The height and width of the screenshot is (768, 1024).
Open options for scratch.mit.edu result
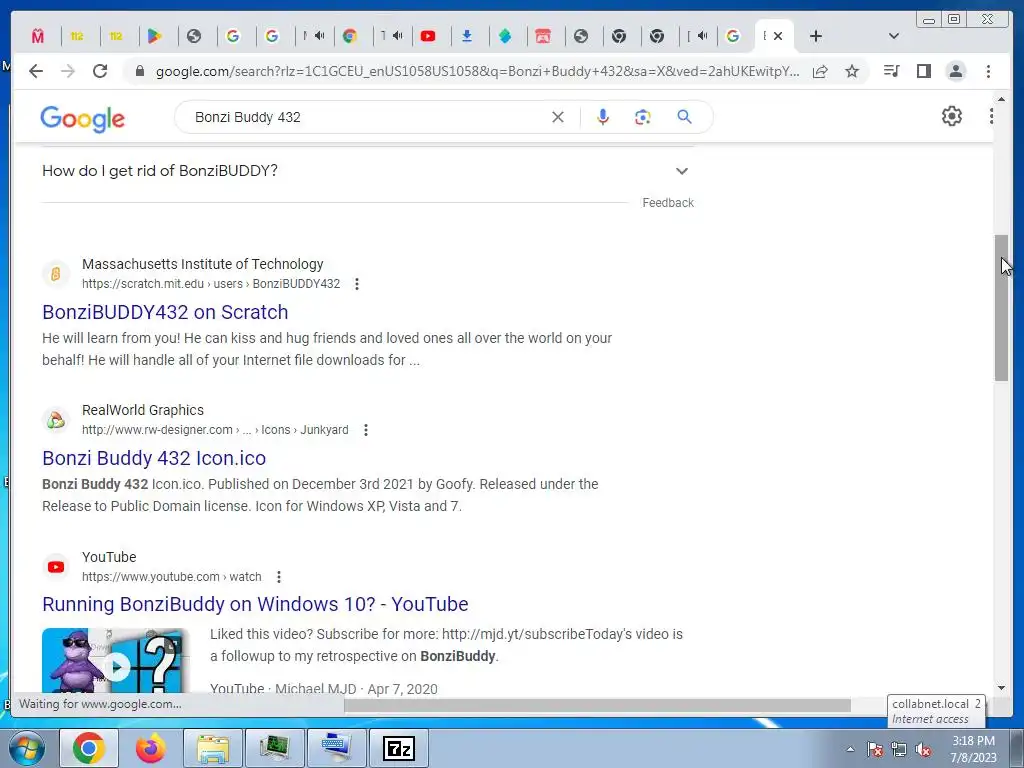(357, 284)
